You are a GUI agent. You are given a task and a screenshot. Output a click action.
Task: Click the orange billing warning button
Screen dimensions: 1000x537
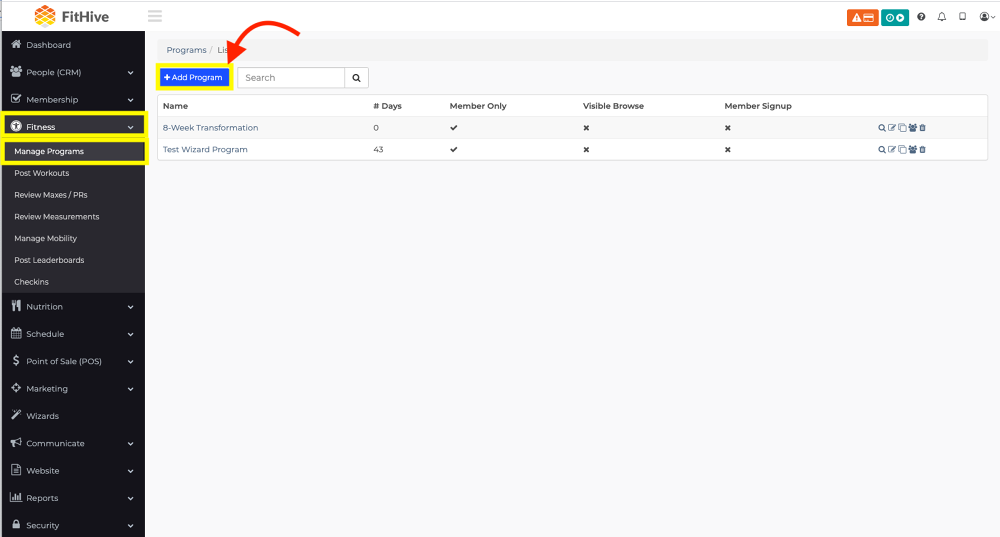point(862,18)
